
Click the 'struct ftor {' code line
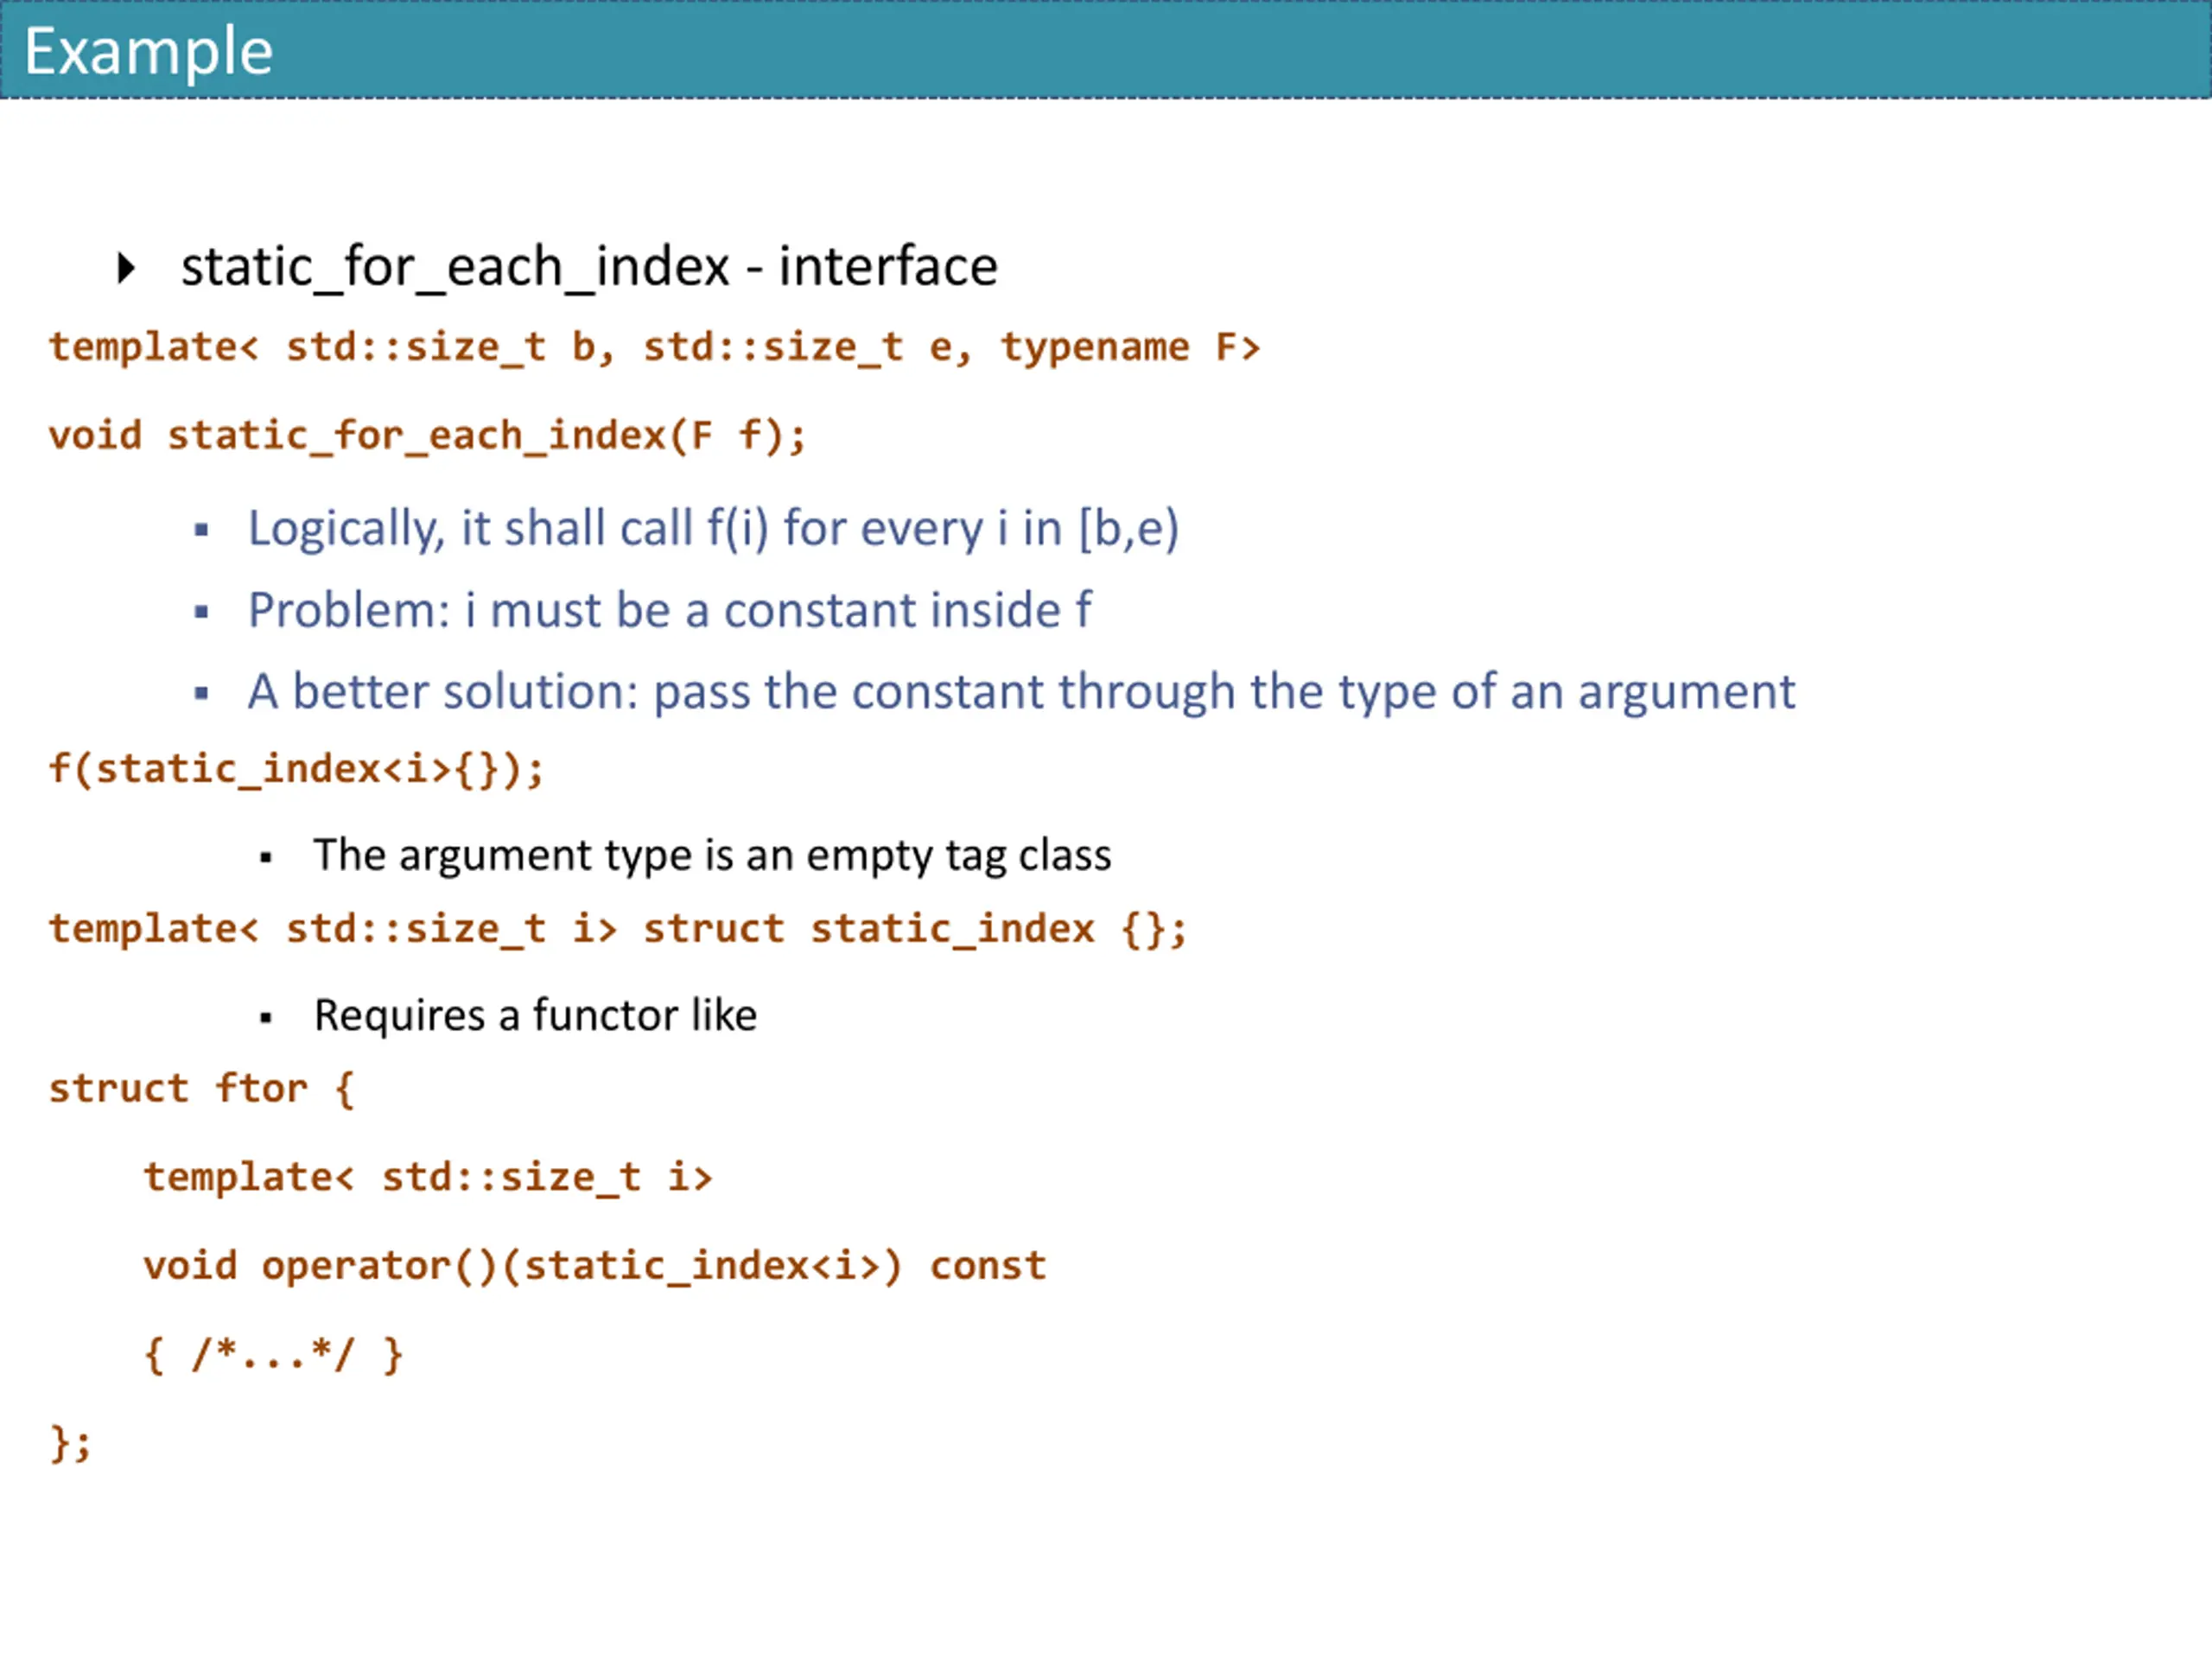click(202, 1089)
